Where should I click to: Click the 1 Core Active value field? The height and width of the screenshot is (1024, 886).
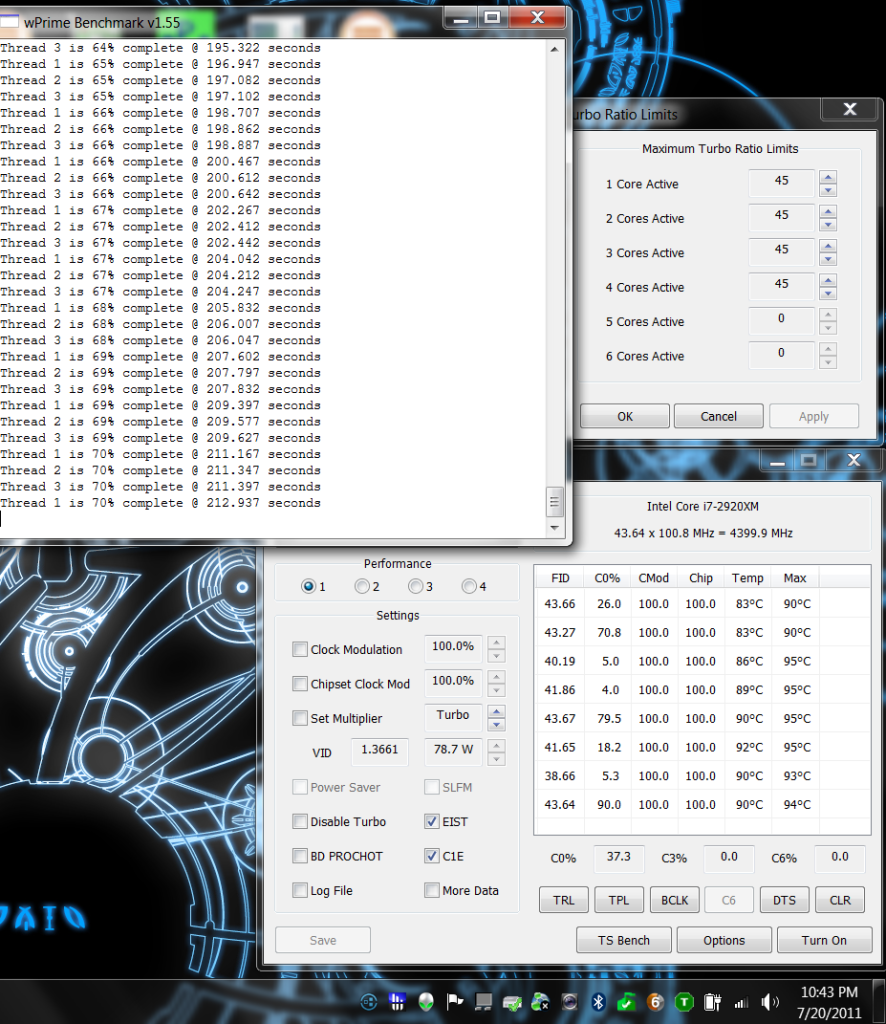pyautogui.click(x=782, y=182)
